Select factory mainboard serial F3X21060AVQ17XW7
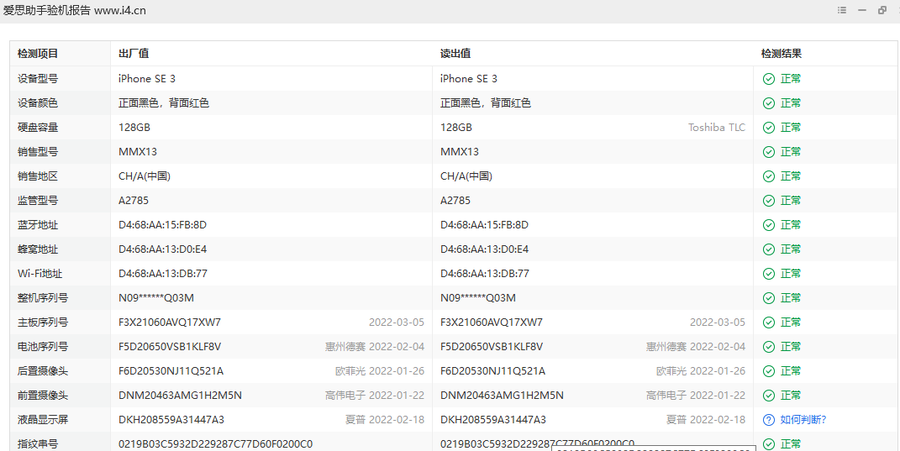Screen dimensions: 900x451 pyautogui.click(x=169, y=322)
